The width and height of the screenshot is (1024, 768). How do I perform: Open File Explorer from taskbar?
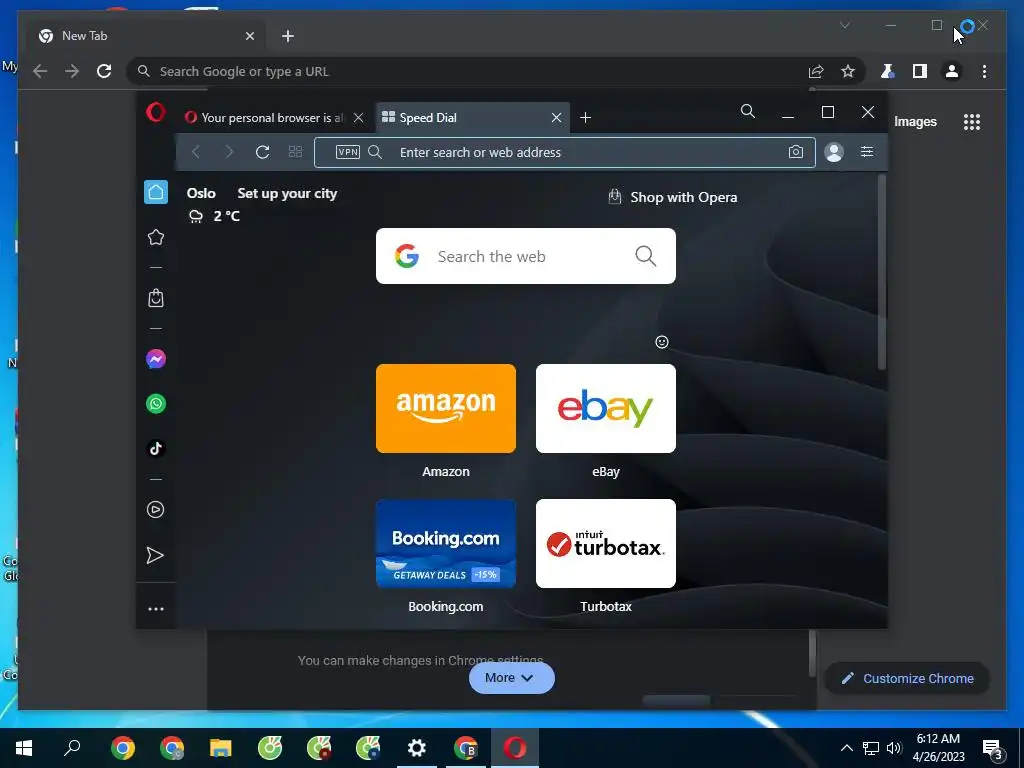pyautogui.click(x=221, y=748)
